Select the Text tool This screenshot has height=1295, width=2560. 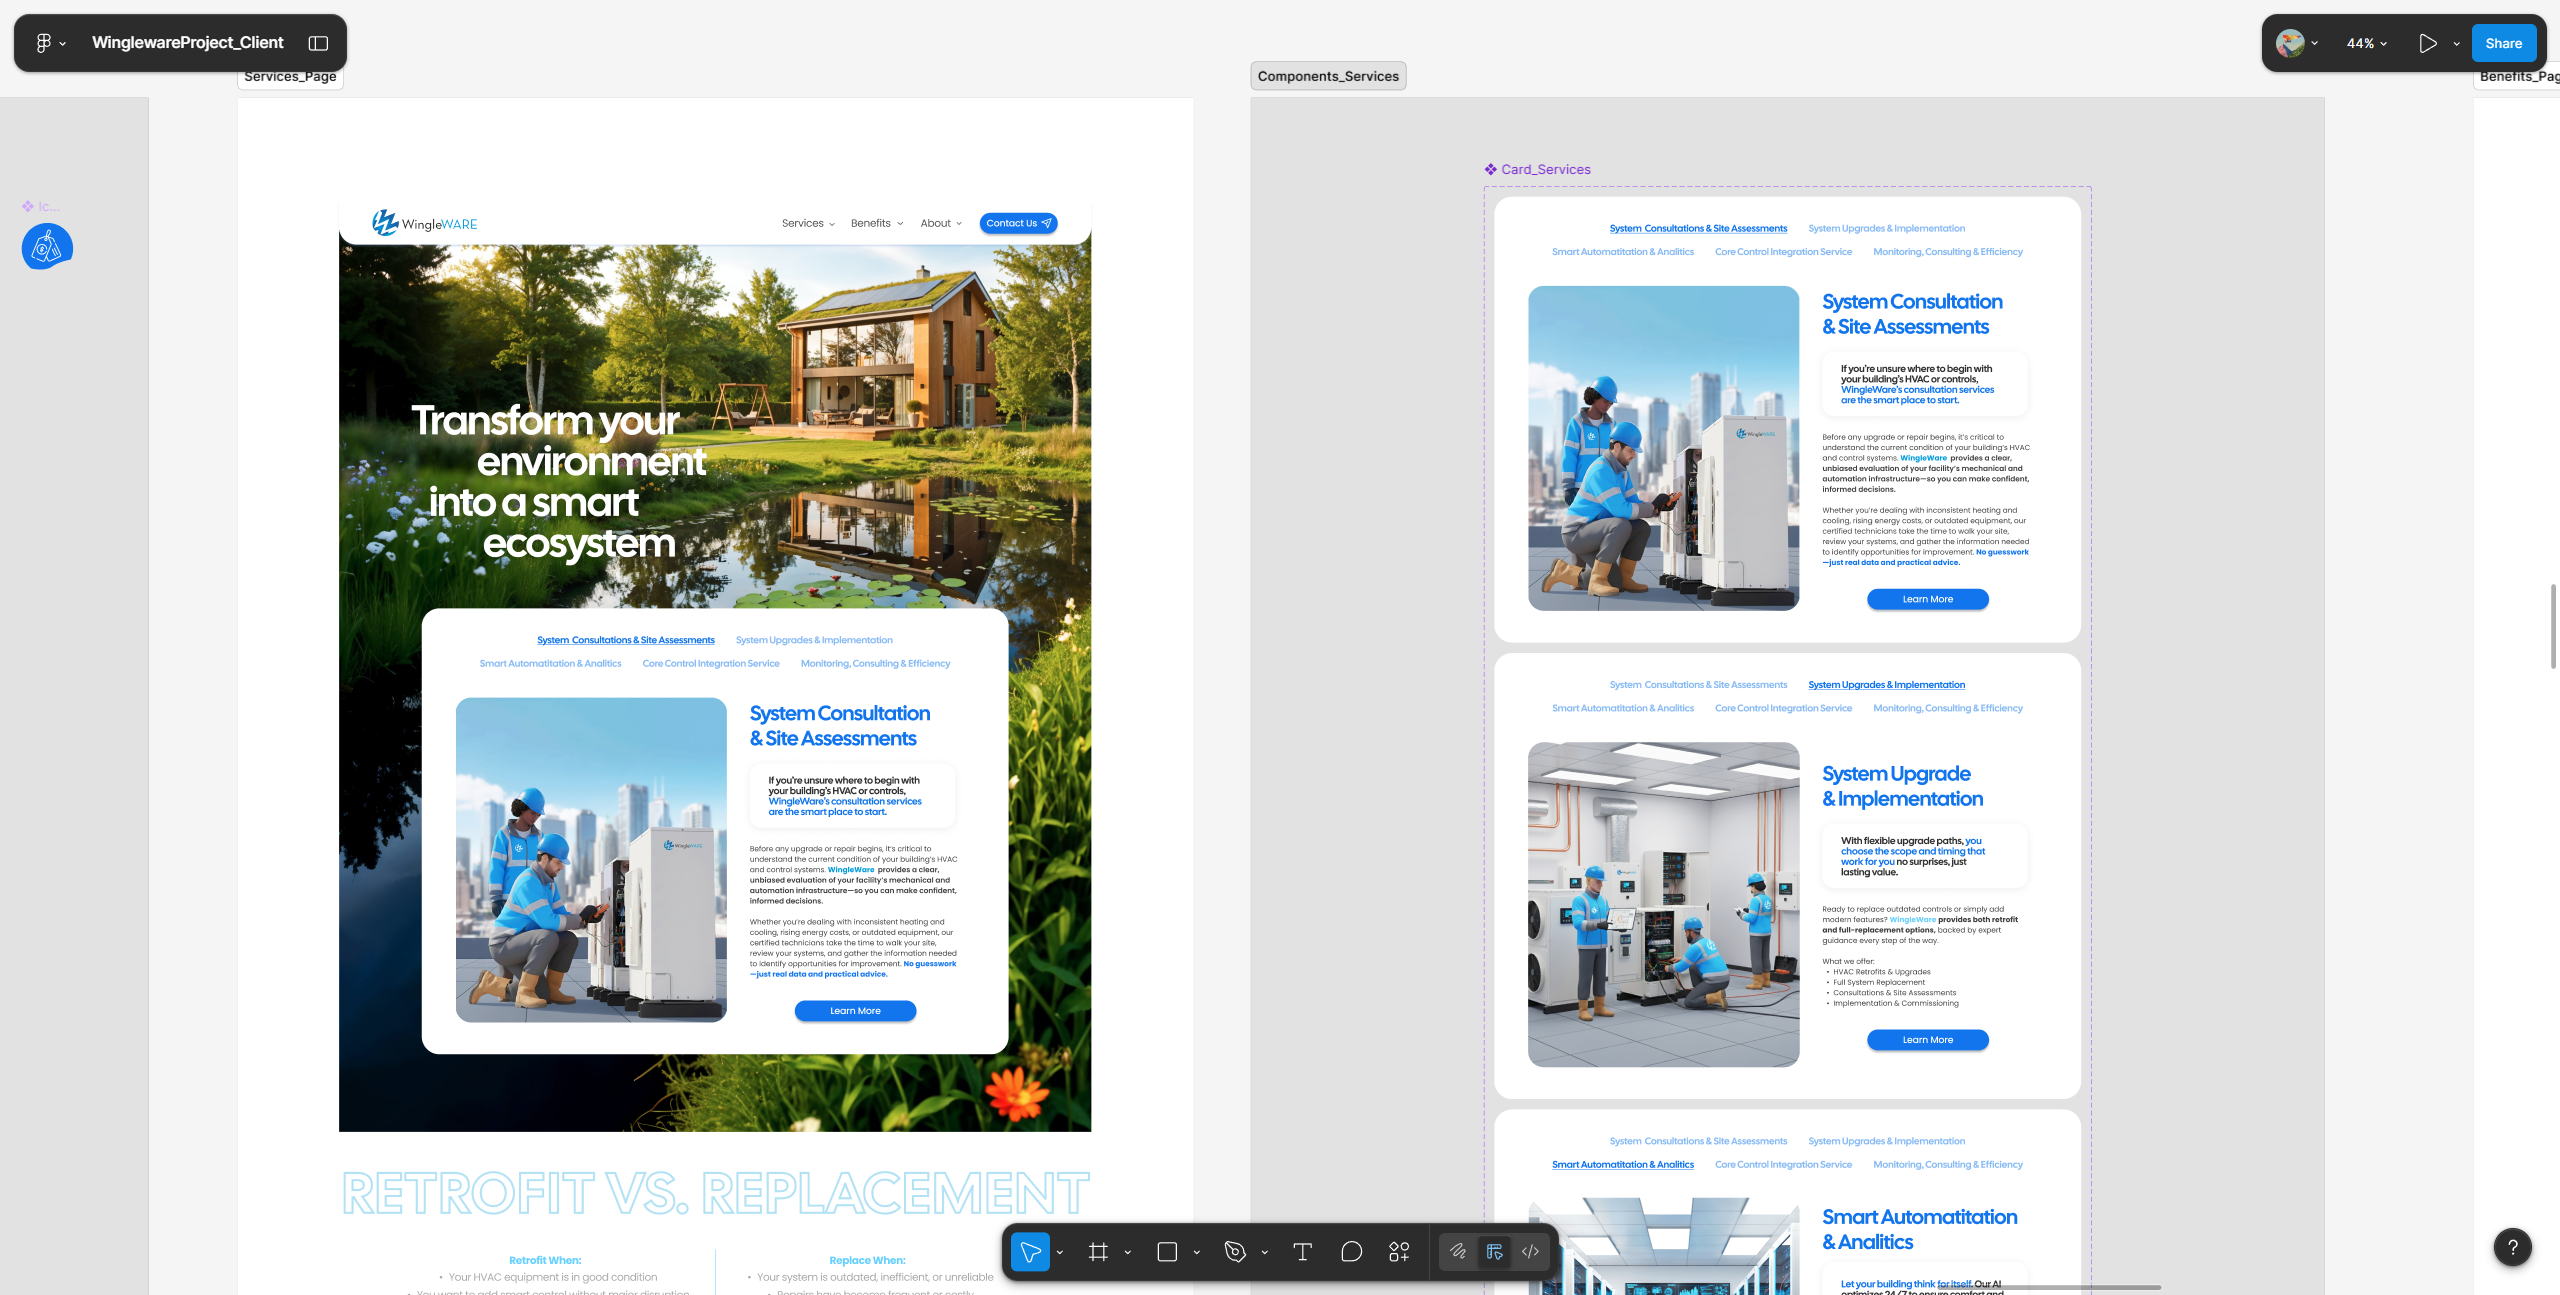pyautogui.click(x=1302, y=1252)
